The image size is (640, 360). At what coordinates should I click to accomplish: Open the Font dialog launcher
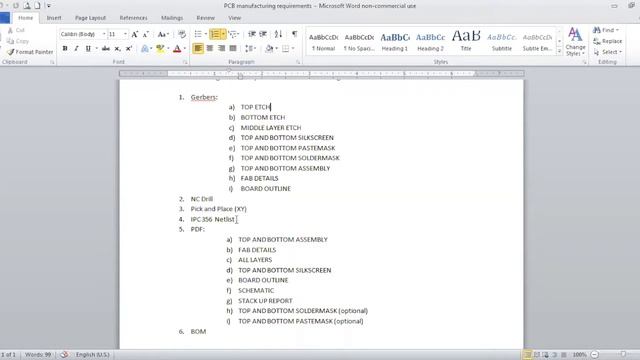[185, 62]
